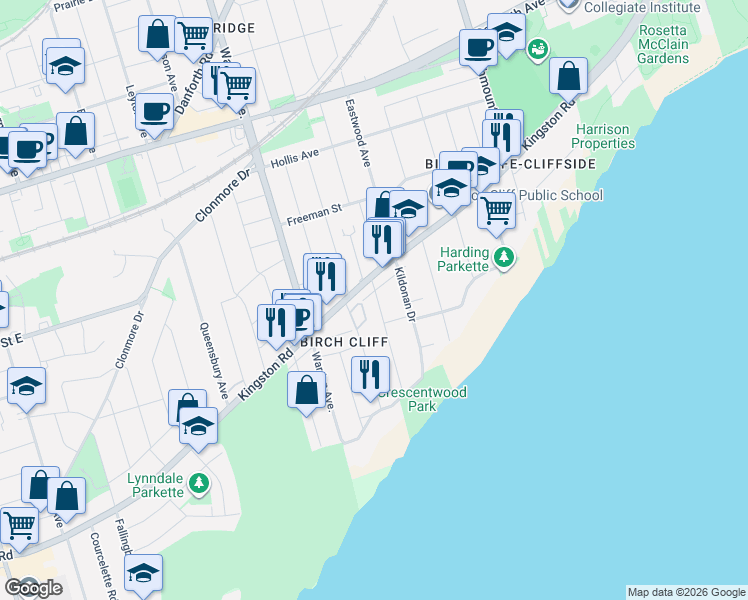This screenshot has width=748, height=600.
Task: Select the school marker next to Freeman St
Action: [x=408, y=210]
